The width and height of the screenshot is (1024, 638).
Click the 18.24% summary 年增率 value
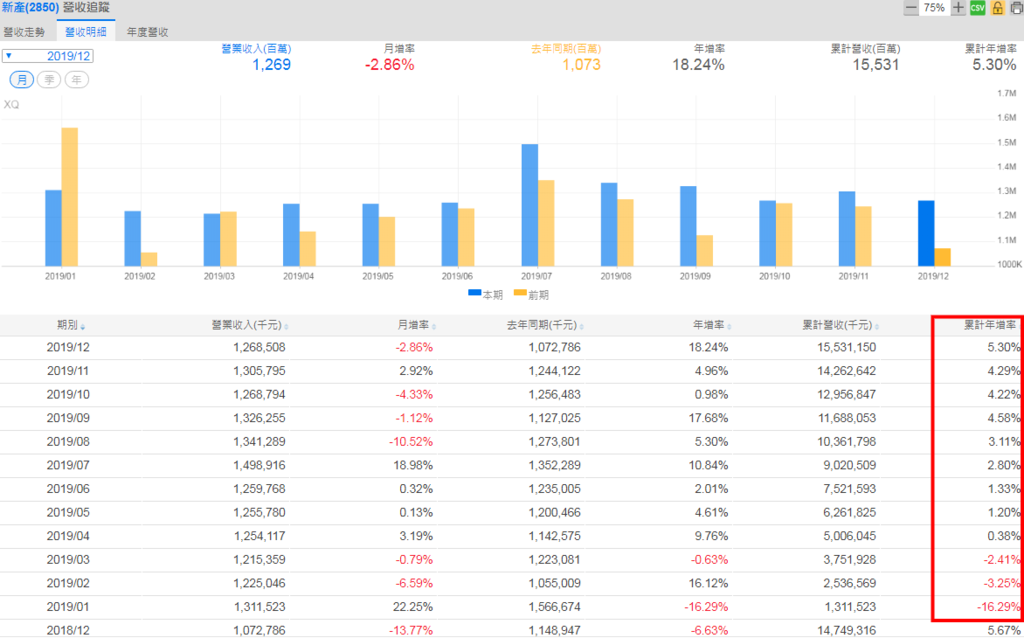[x=698, y=65]
